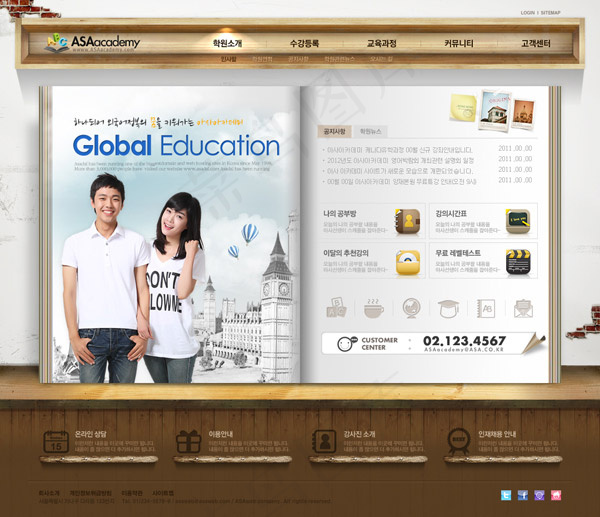Select the 공지사항 submenu item under the main menu
This screenshot has height=517, width=600.
click(x=298, y=59)
